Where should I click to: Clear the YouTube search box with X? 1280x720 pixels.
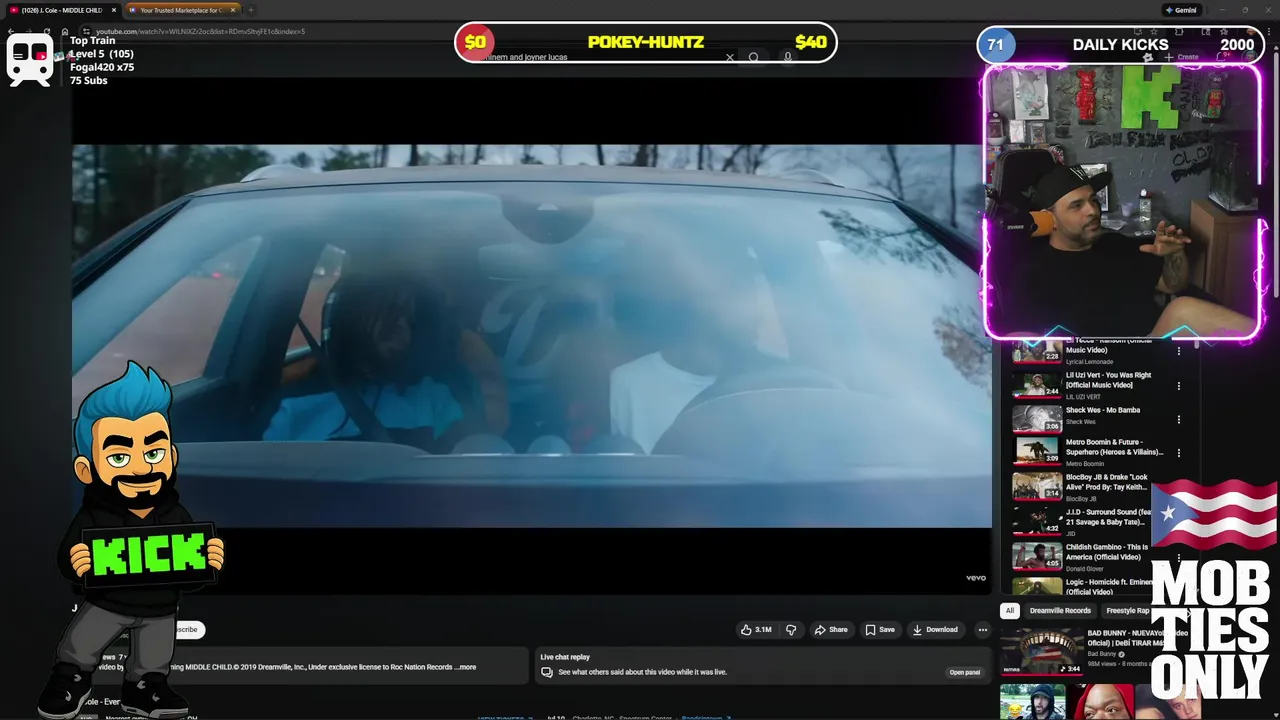coord(730,57)
